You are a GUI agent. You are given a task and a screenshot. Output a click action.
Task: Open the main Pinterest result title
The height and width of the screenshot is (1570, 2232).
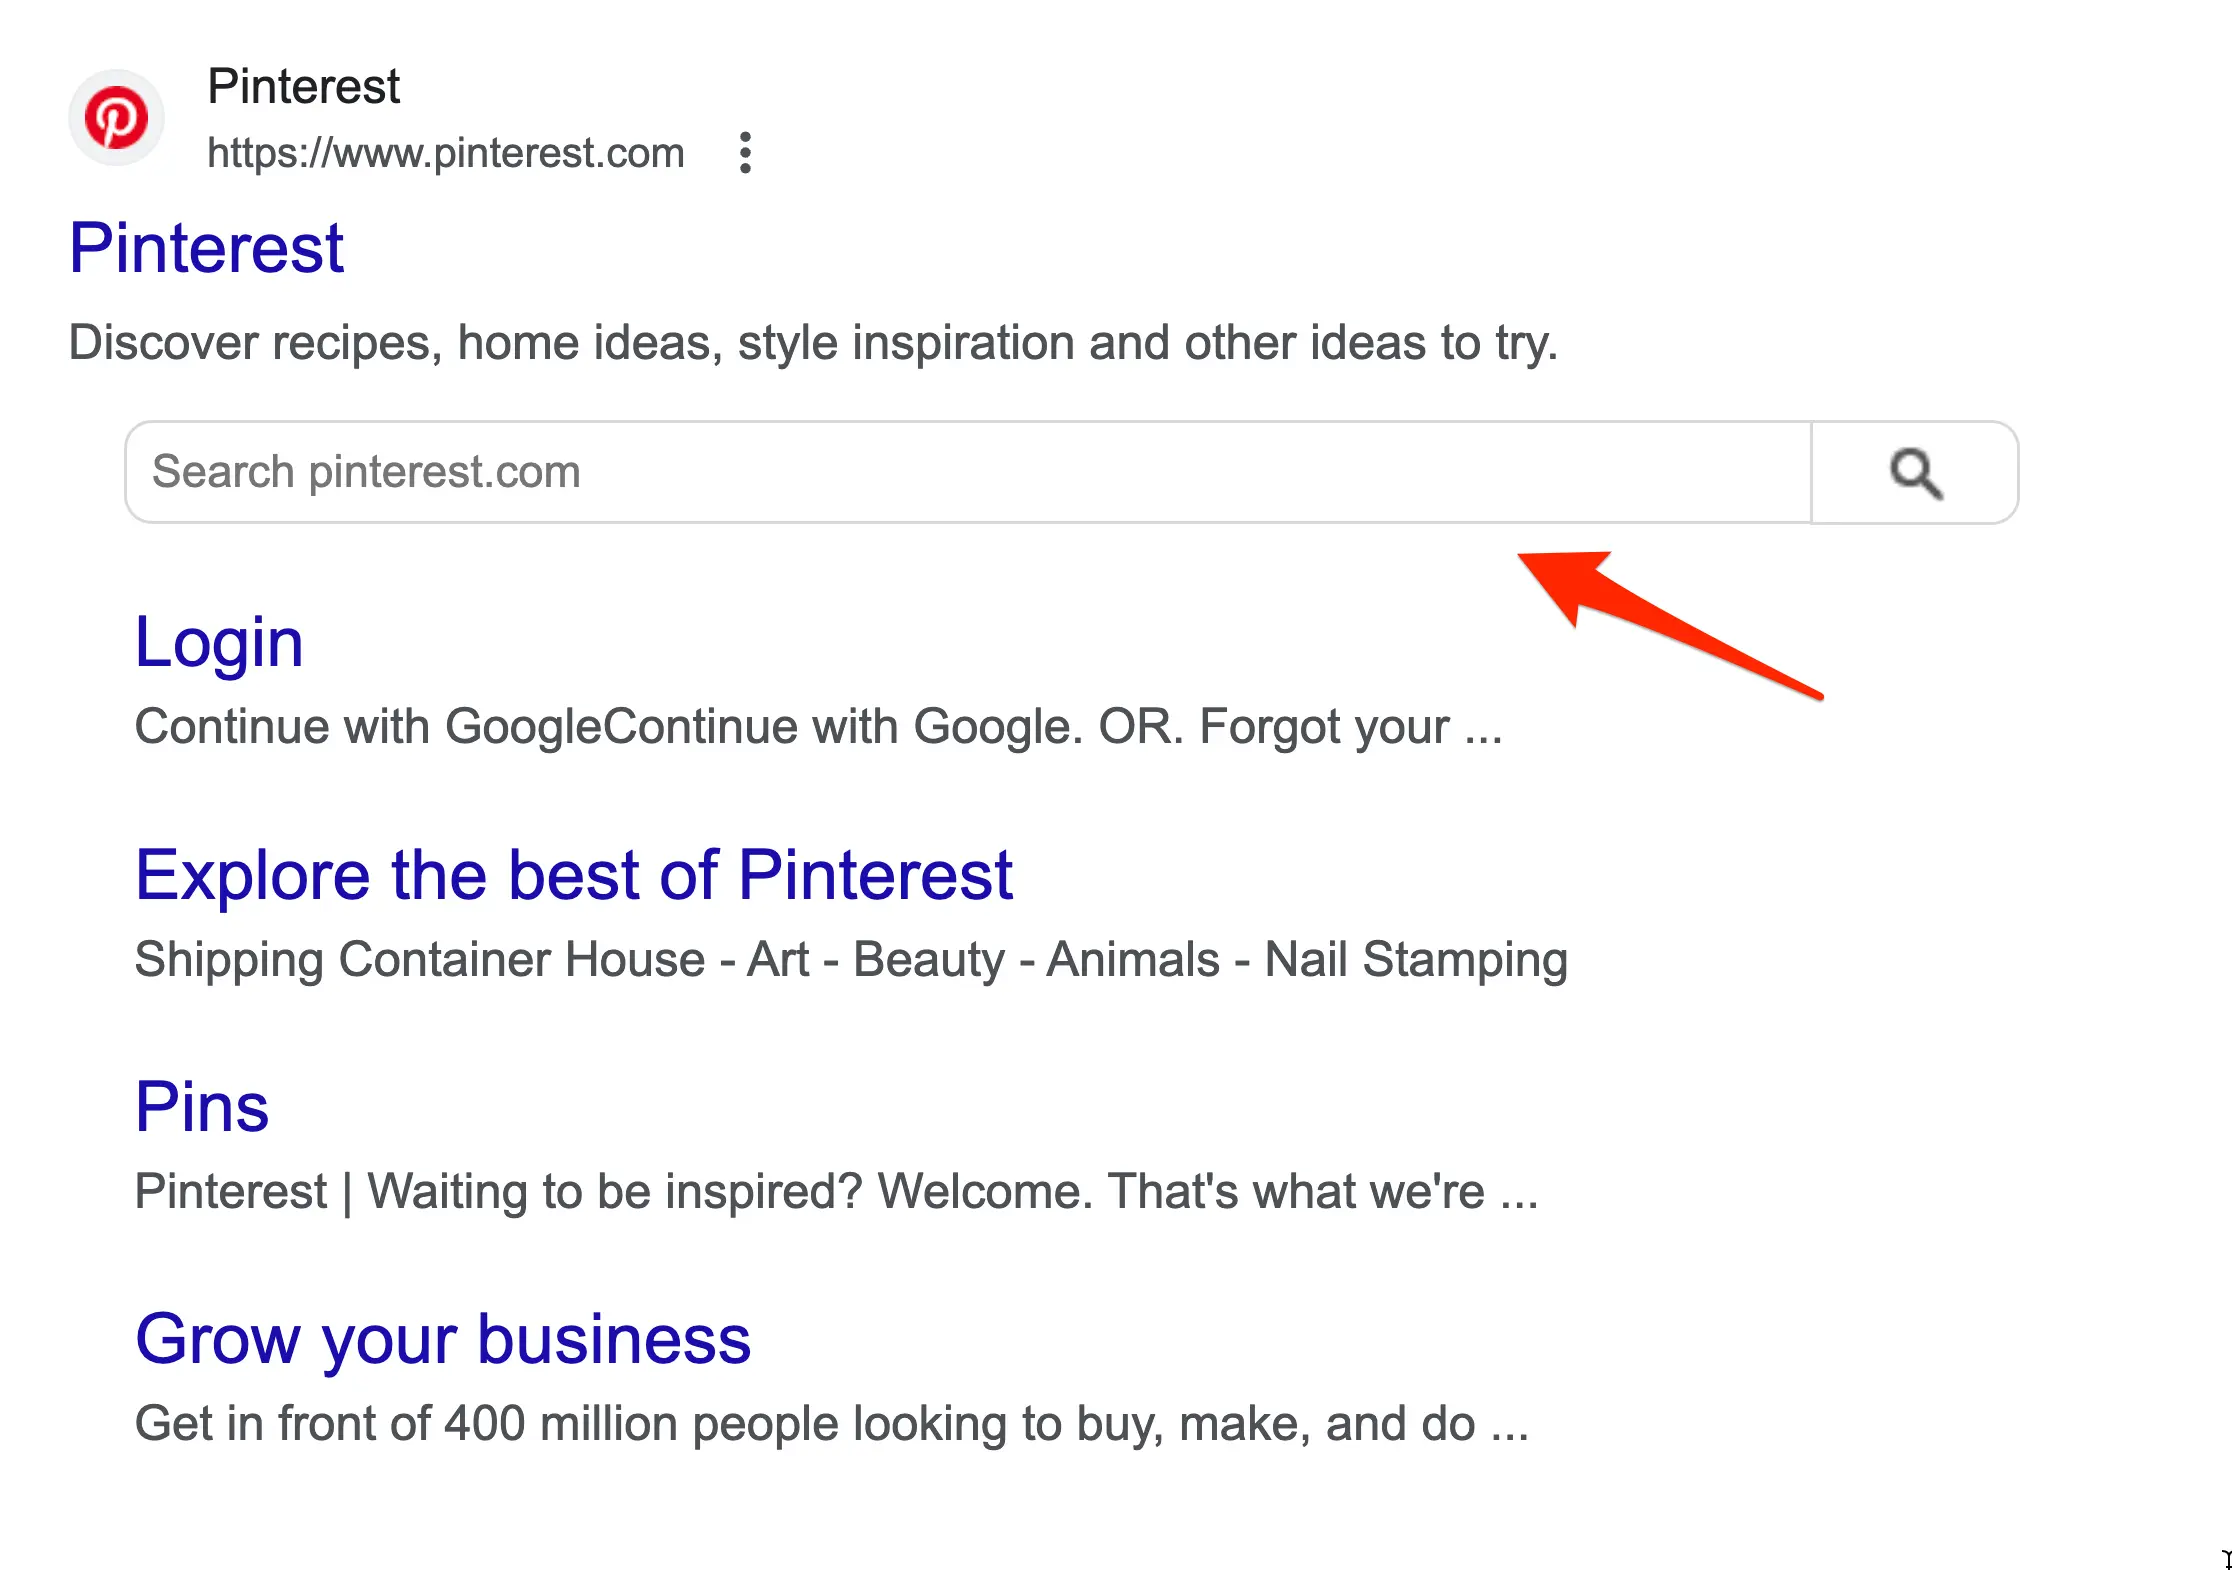[x=206, y=248]
